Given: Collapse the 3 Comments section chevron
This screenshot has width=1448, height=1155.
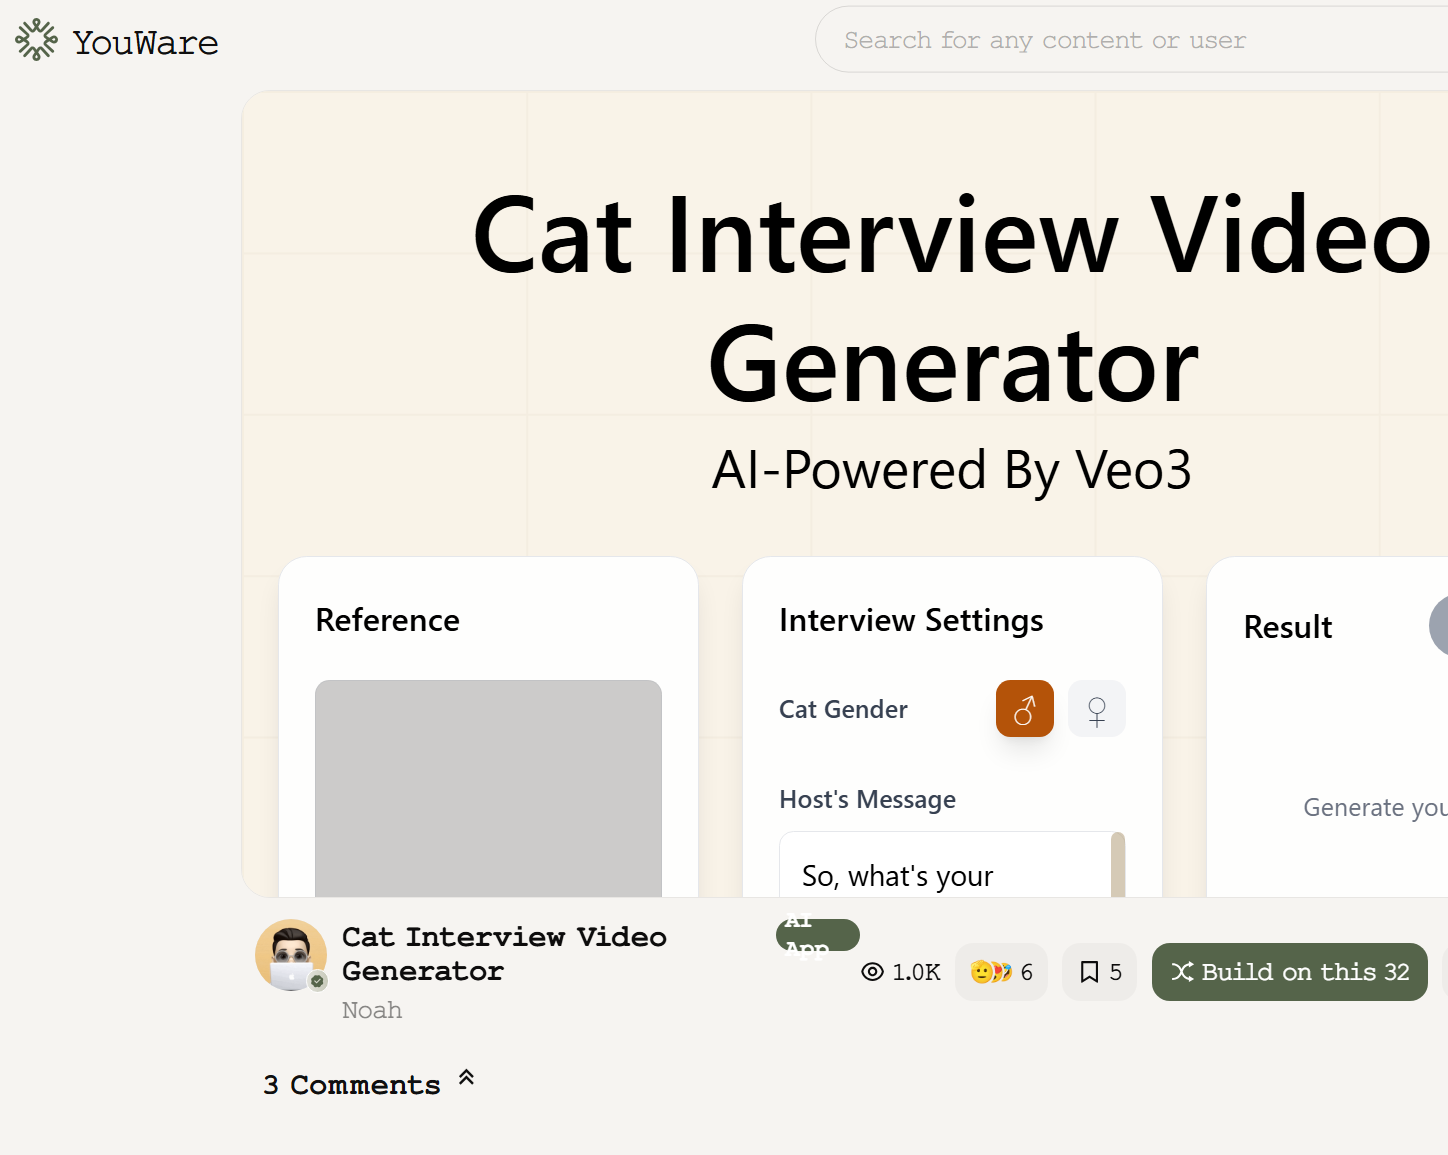Looking at the screenshot, I should click(466, 1078).
